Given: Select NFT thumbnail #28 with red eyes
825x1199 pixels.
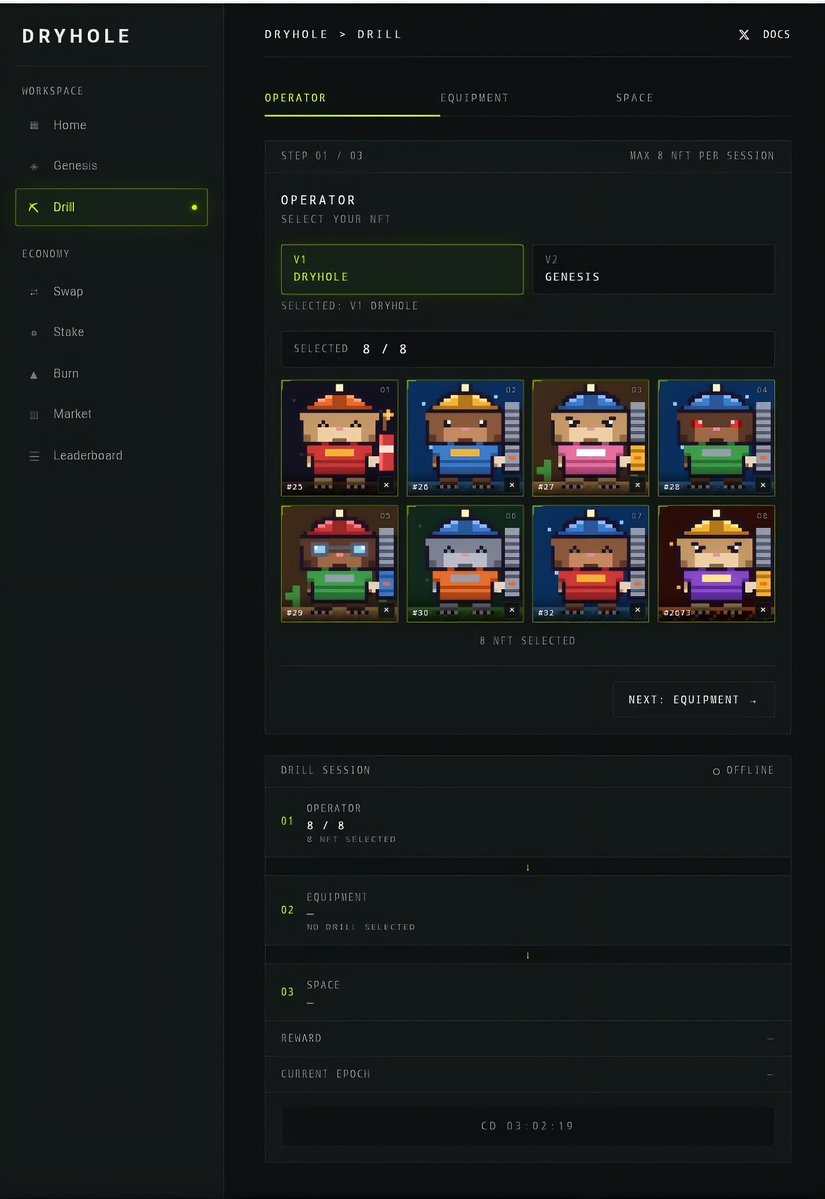Looking at the screenshot, I should 716,437.
